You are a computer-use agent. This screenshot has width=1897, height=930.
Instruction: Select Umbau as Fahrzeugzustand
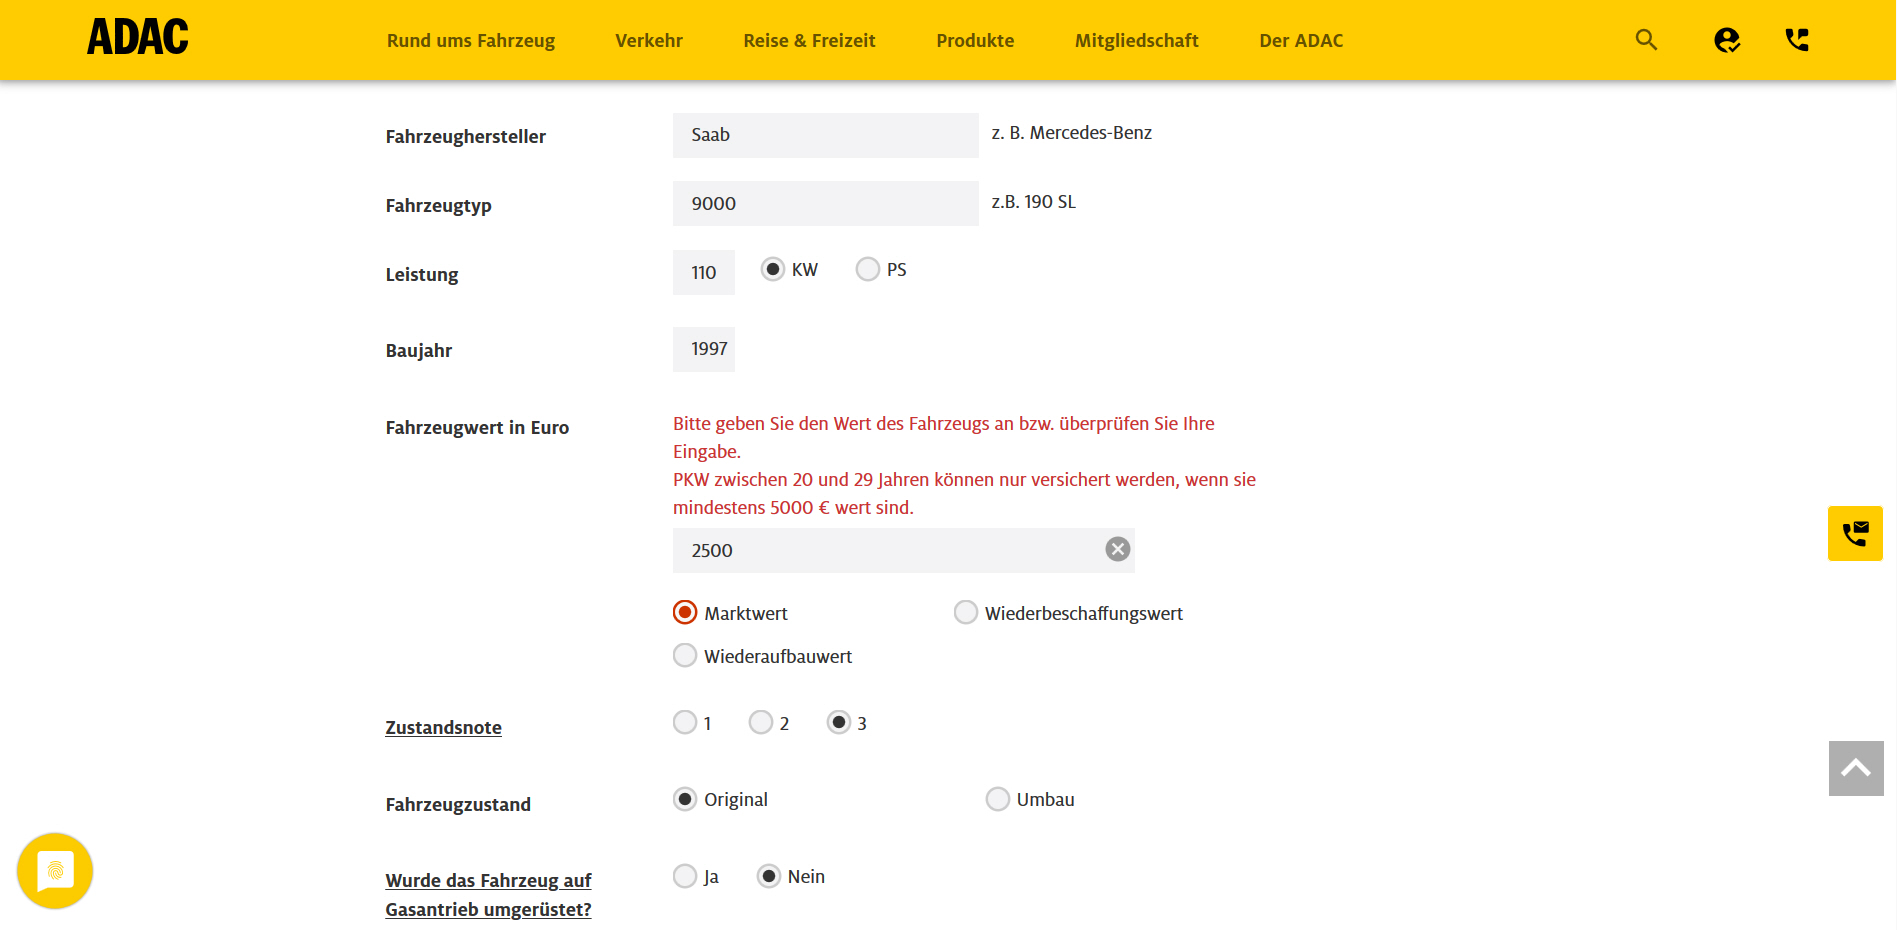coord(998,799)
